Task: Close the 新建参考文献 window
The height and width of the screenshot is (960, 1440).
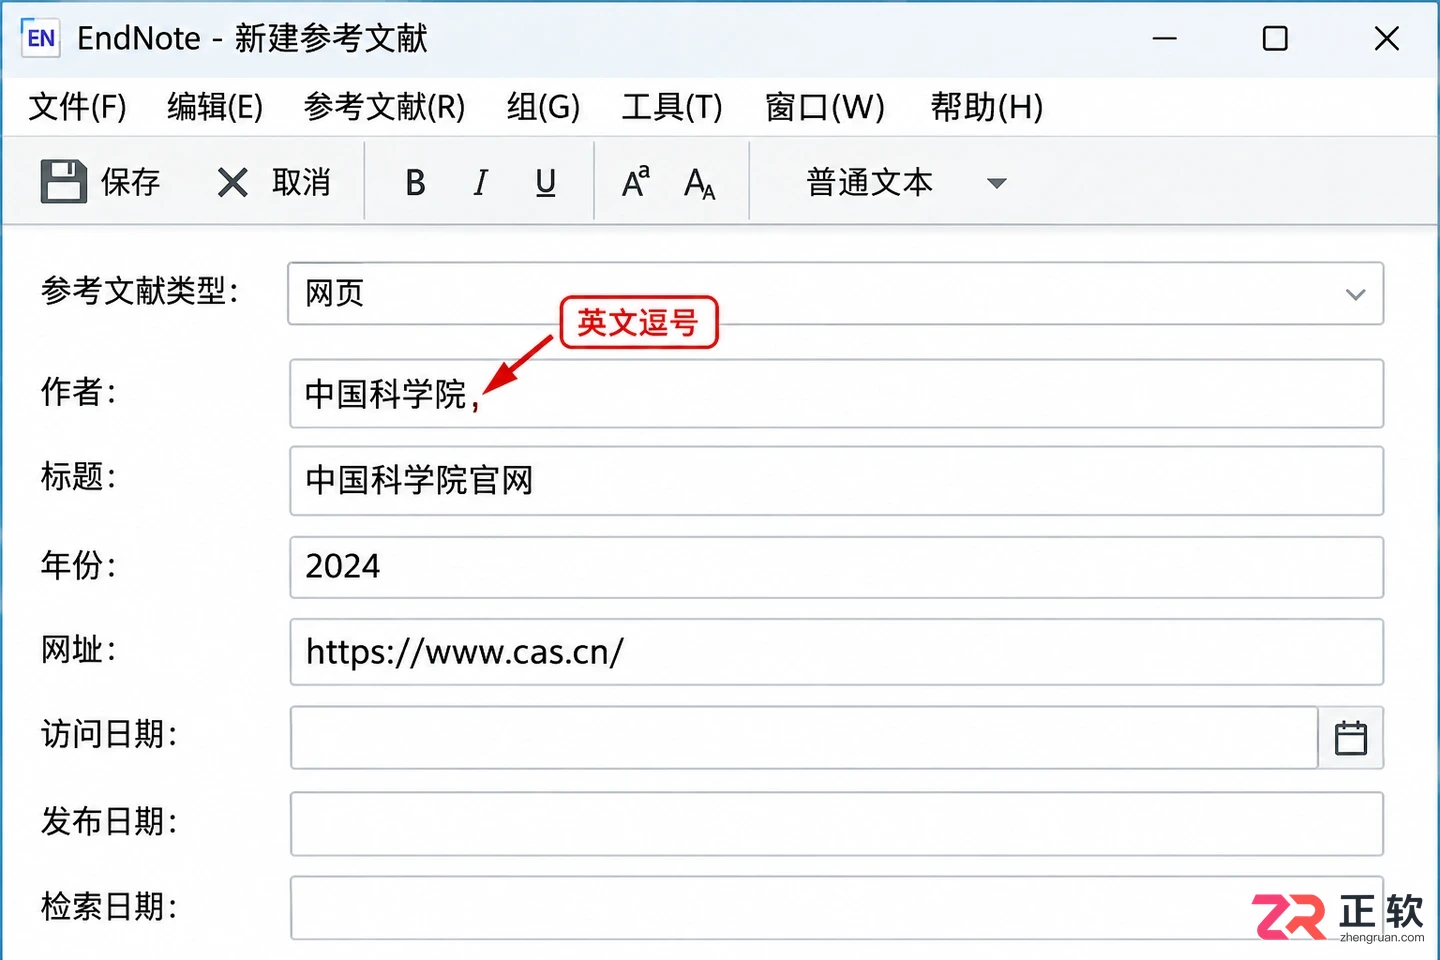Action: (1387, 39)
